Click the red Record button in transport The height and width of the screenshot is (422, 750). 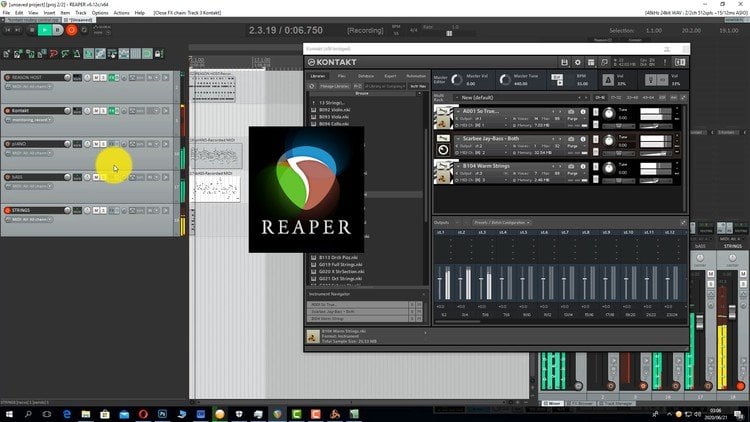(x=71, y=30)
